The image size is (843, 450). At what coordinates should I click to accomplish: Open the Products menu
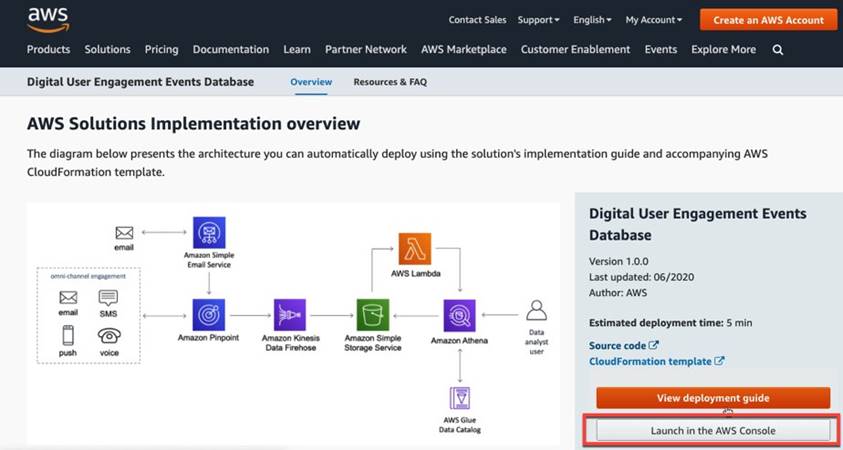(x=48, y=49)
